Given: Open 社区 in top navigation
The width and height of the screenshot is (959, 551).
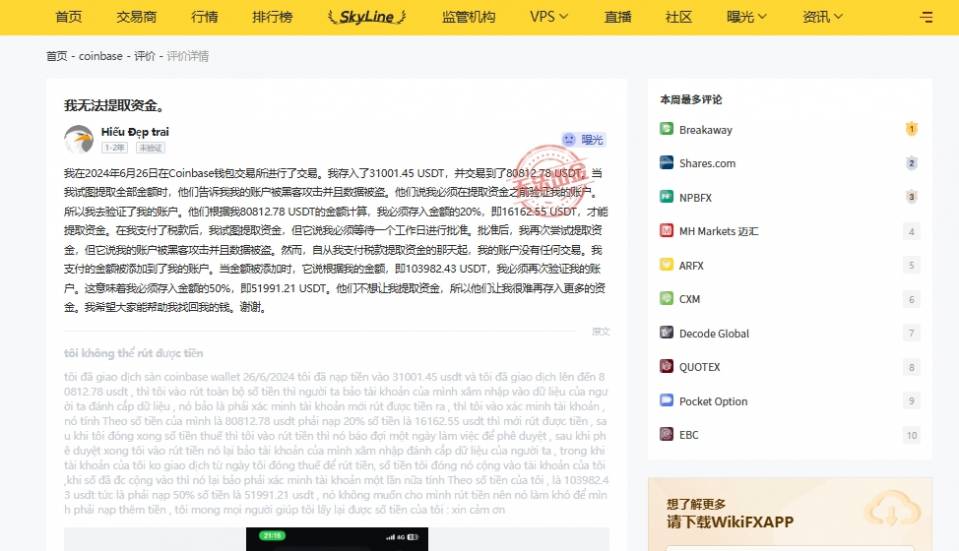Looking at the screenshot, I should [x=679, y=17].
